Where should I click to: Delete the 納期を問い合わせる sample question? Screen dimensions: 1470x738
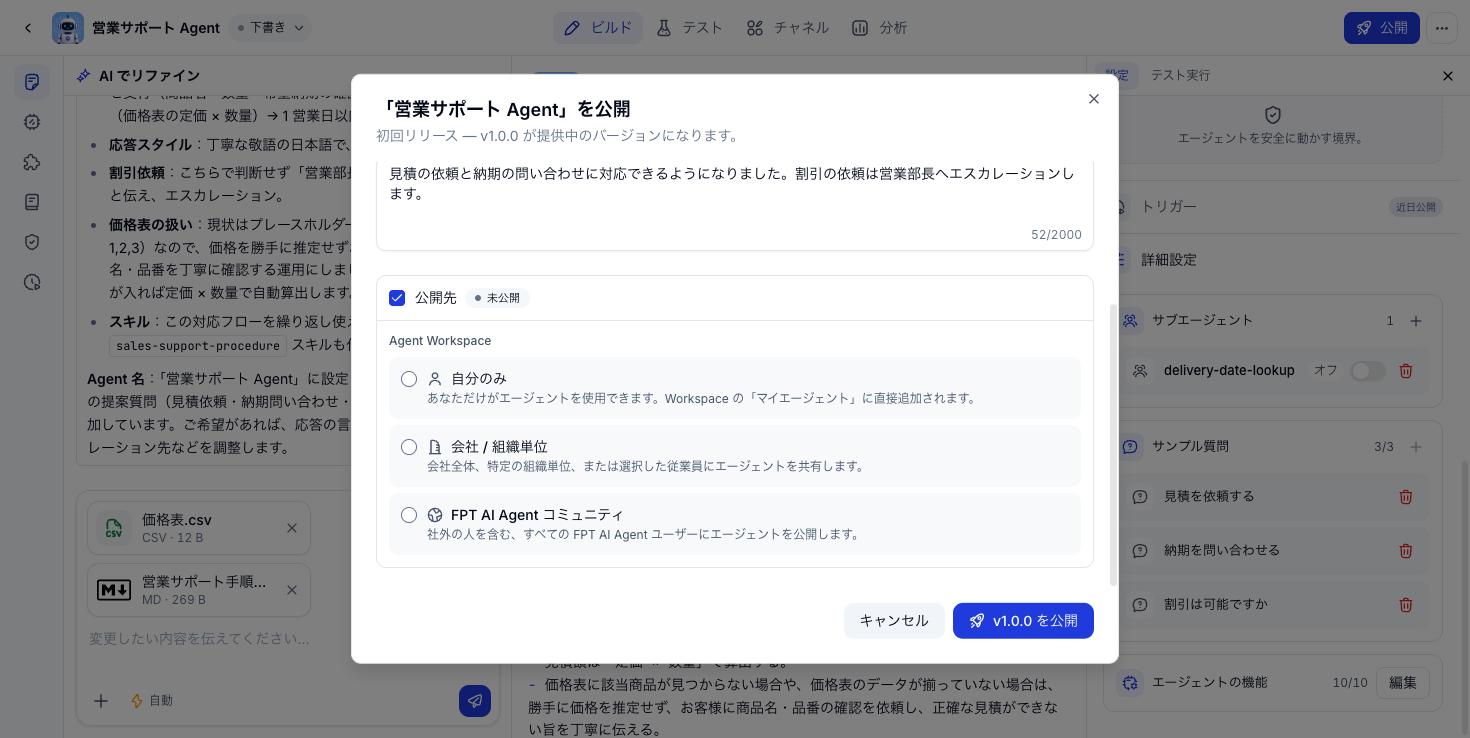[x=1406, y=551]
